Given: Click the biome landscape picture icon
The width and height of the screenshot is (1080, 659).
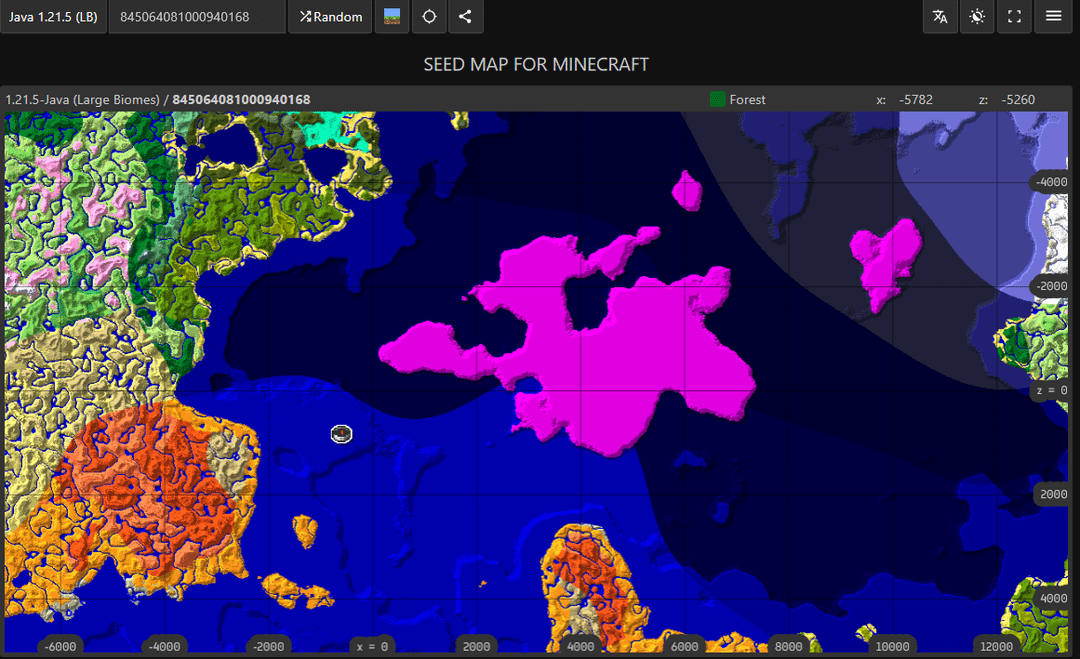Looking at the screenshot, I should (x=391, y=17).
